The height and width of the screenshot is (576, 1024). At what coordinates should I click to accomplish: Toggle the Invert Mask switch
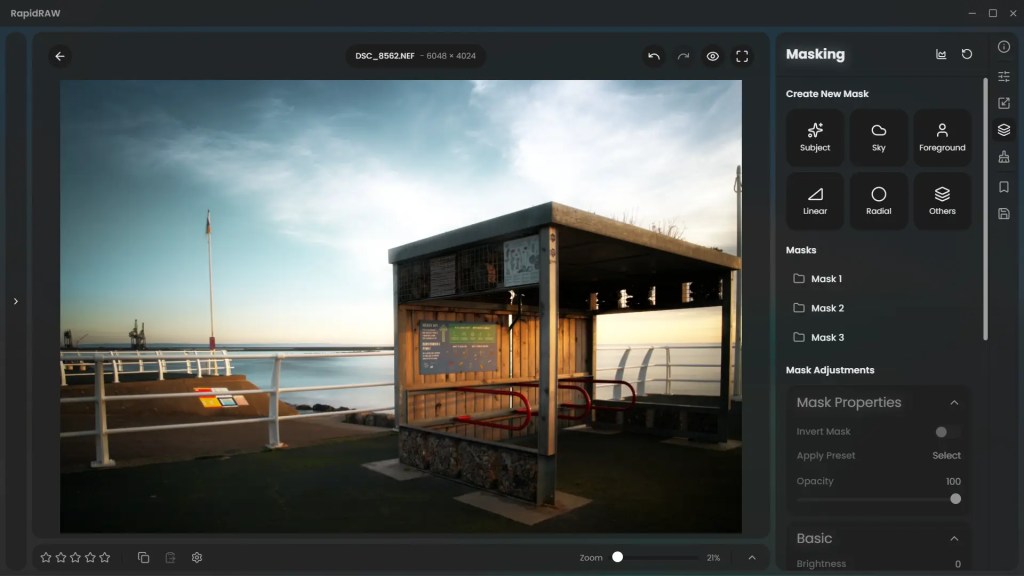pyautogui.click(x=946, y=432)
